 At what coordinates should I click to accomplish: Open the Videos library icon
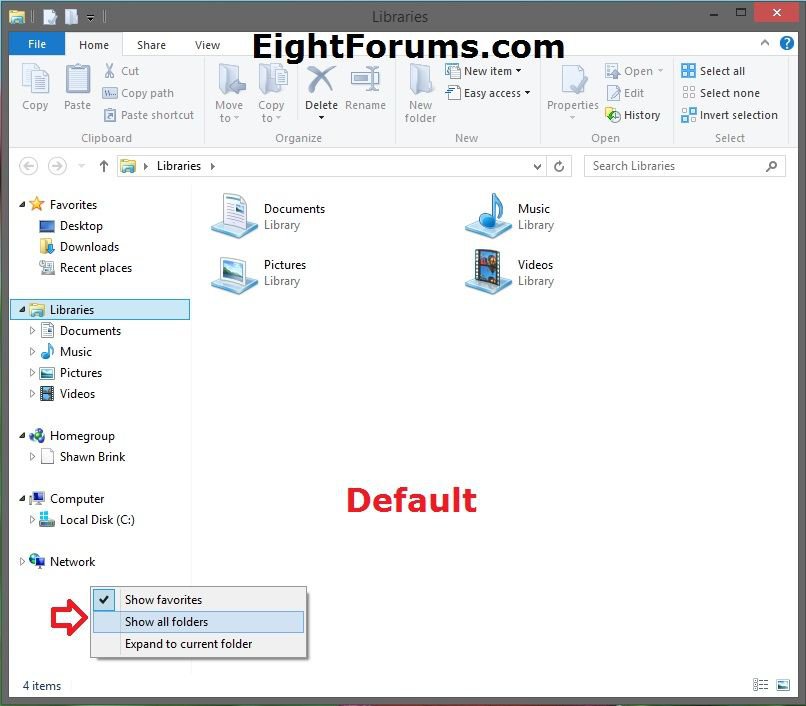tap(488, 272)
